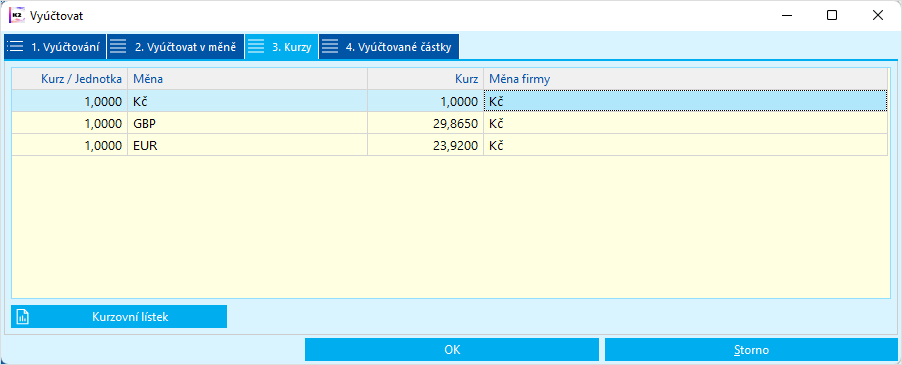Image resolution: width=902 pixels, height=365 pixels.
Task: Click the Kurz / Jednotka column header
Action: click(70, 79)
